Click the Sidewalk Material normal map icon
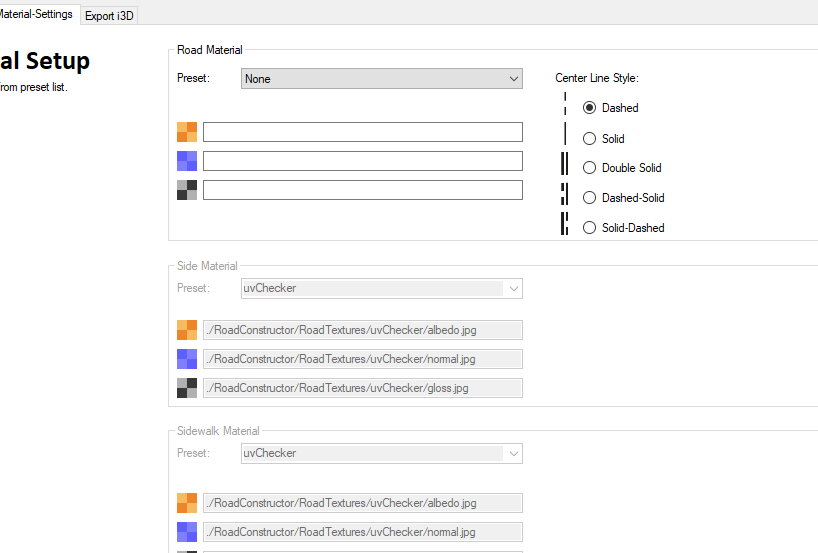Screen dimensions: 818x553 tap(187, 532)
